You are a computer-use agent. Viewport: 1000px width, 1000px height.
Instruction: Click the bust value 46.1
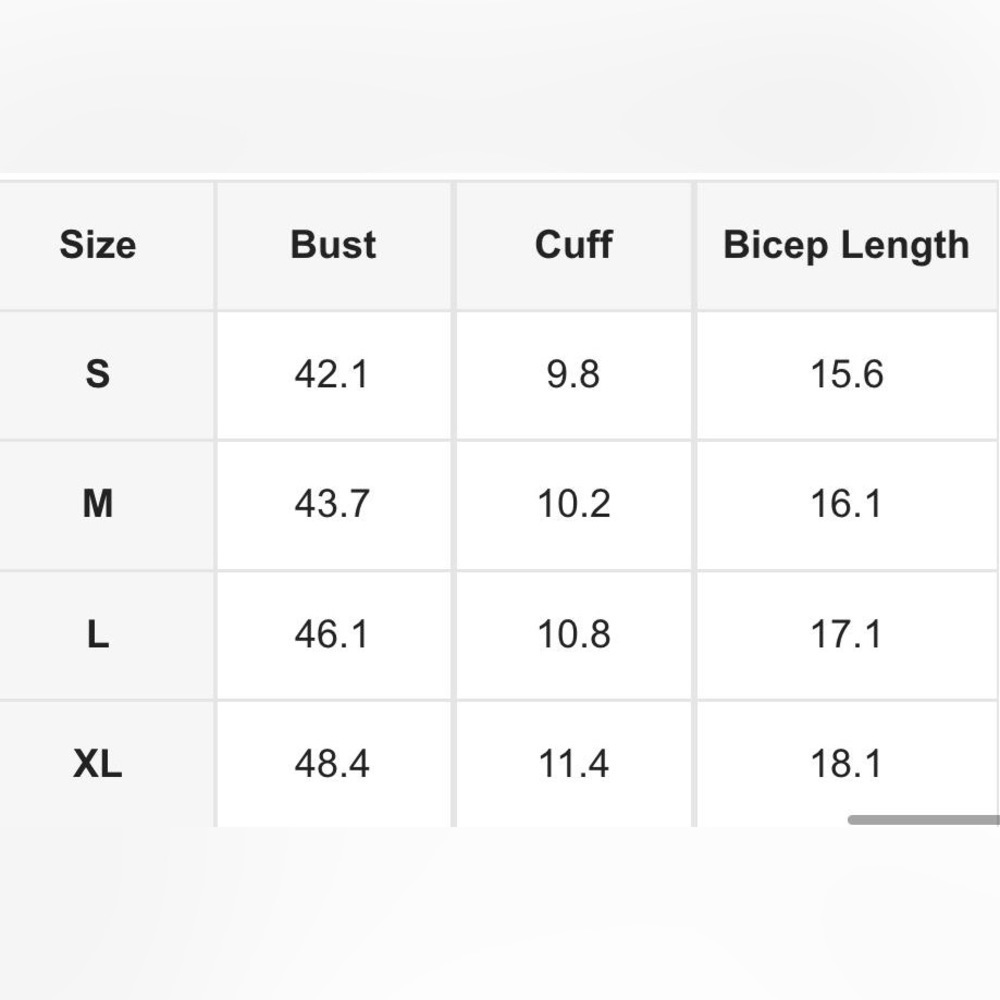click(332, 634)
